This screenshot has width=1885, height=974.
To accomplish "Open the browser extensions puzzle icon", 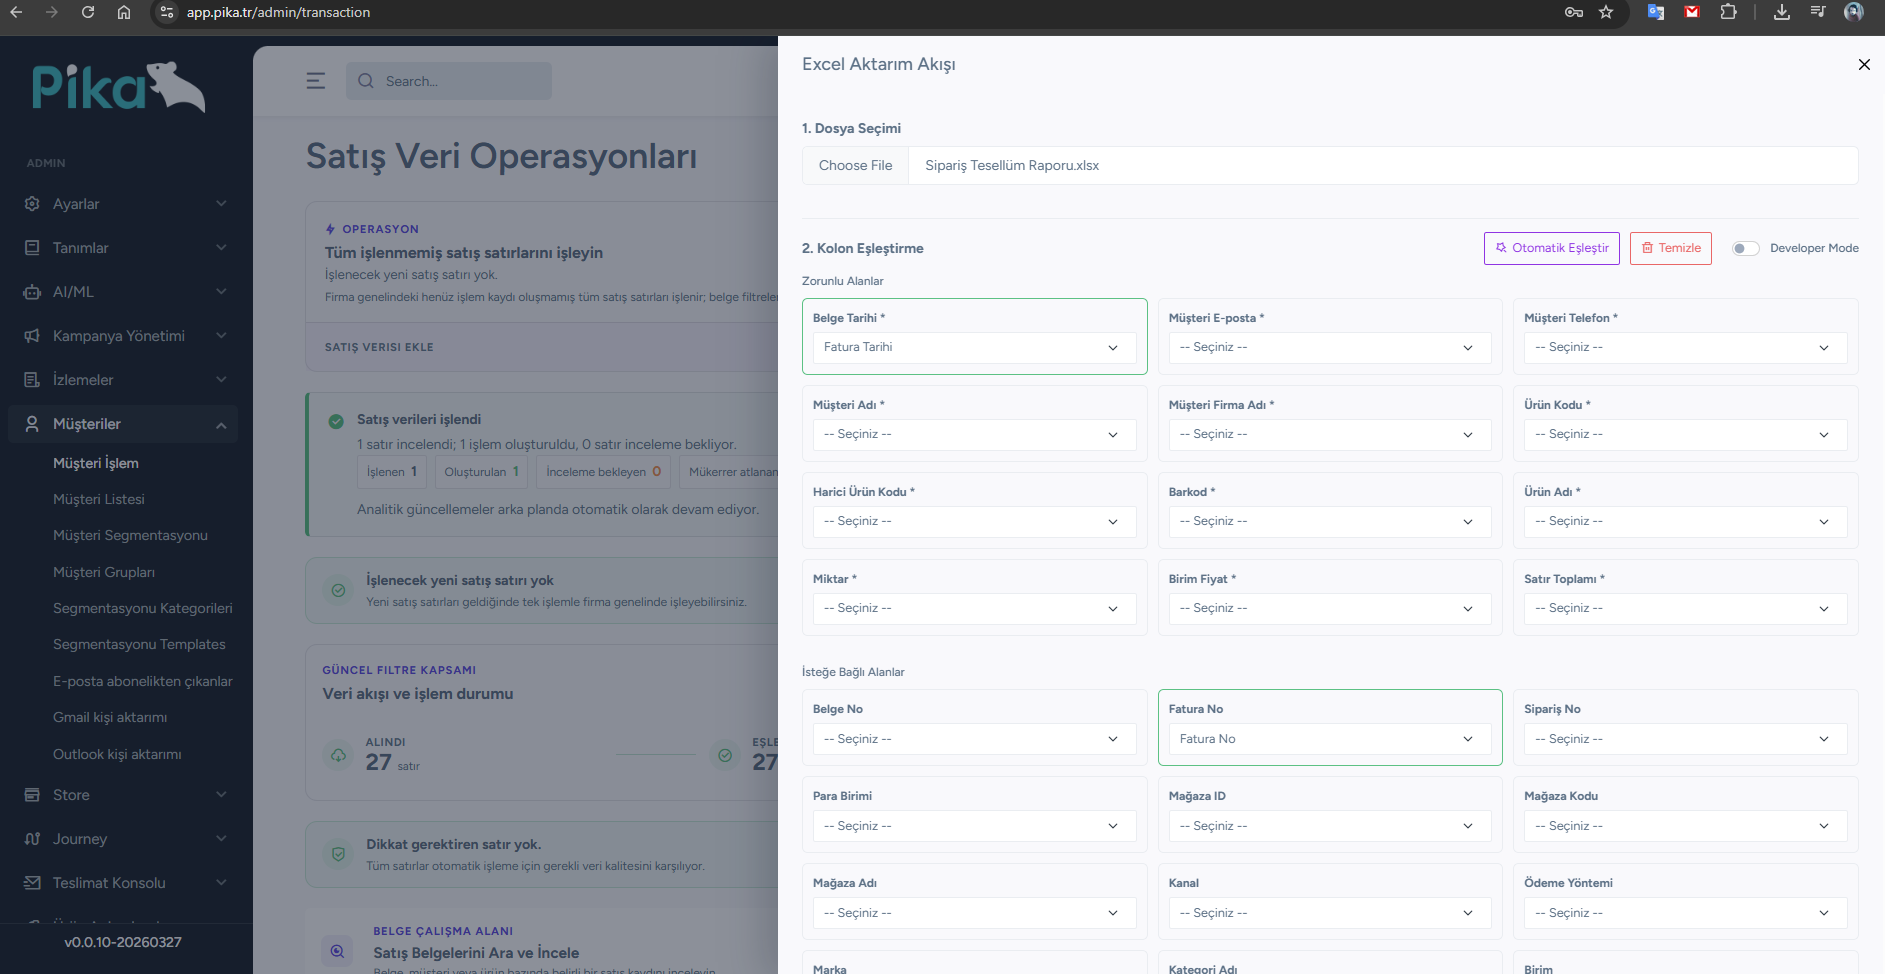I will 1728,12.
